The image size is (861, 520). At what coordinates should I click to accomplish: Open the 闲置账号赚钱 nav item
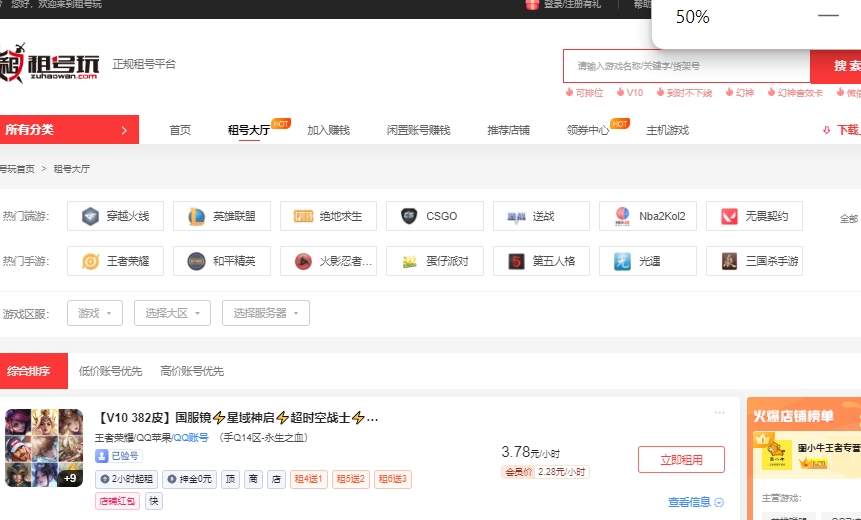418,130
